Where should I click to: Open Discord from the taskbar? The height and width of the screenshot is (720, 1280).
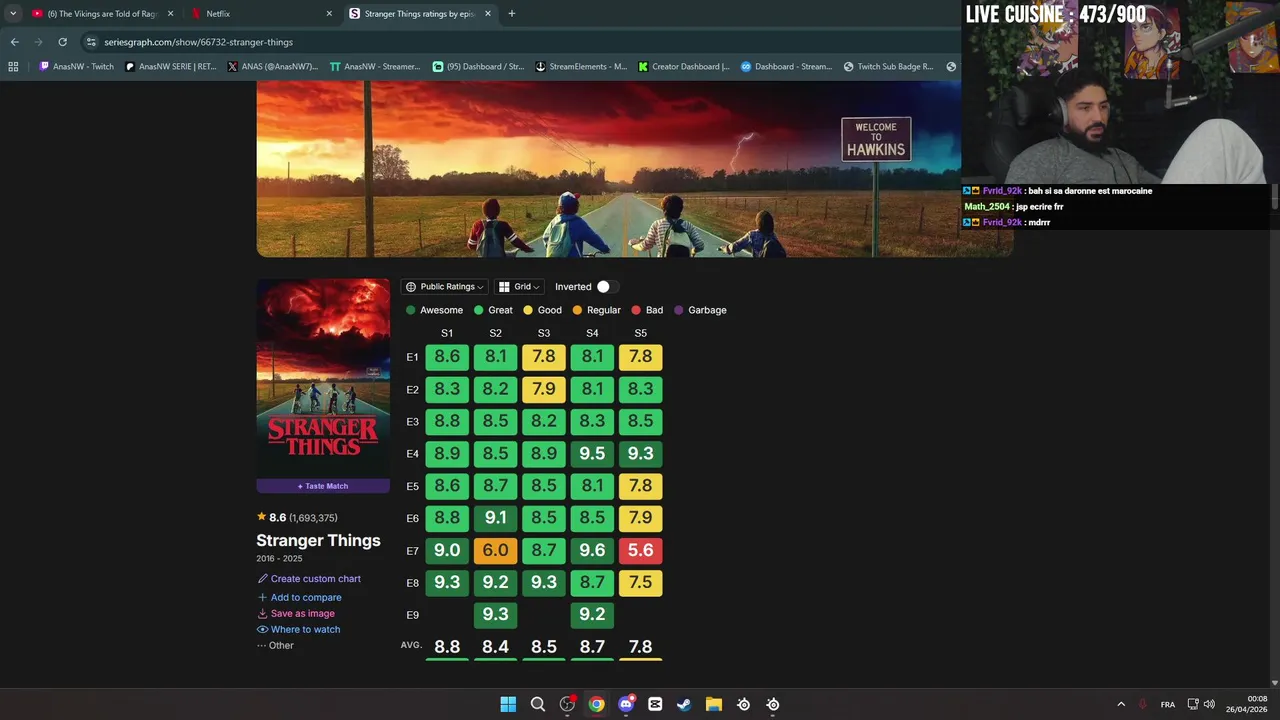(626, 704)
